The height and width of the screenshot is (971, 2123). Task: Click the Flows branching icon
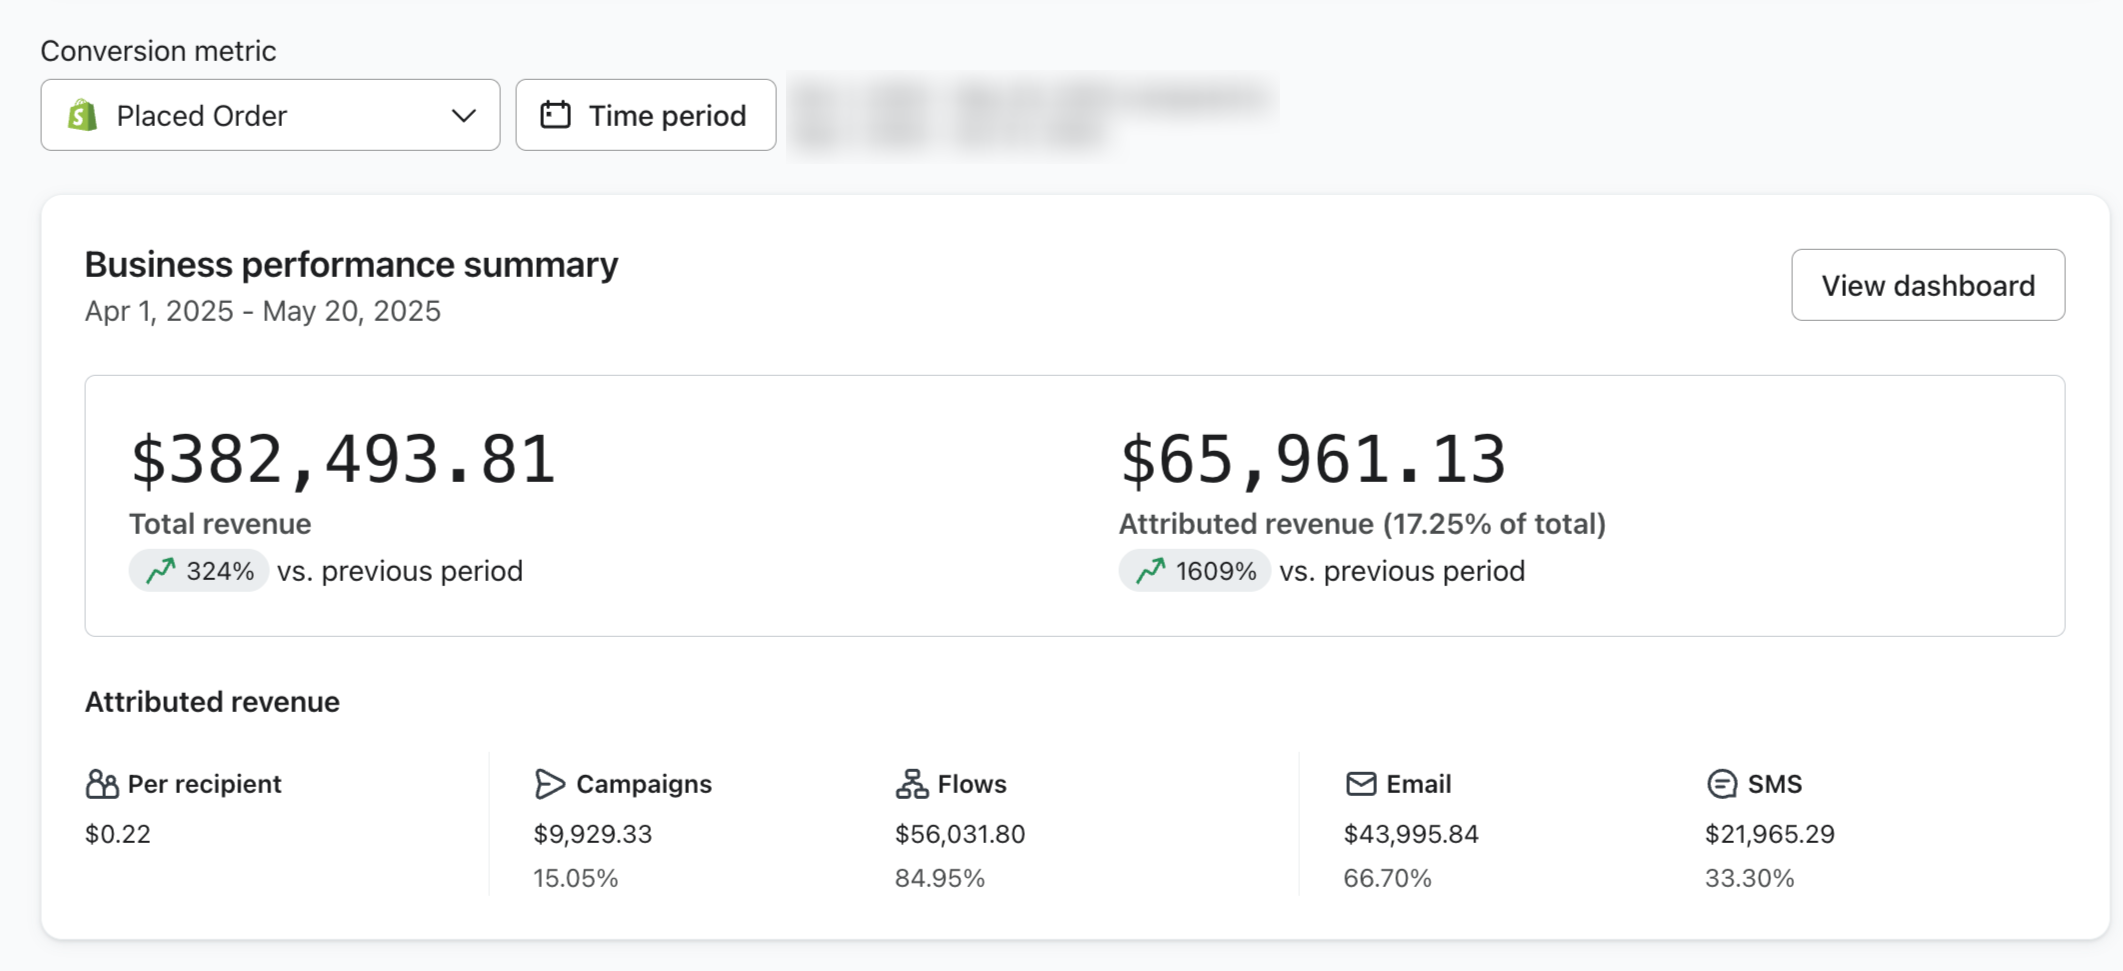912,783
